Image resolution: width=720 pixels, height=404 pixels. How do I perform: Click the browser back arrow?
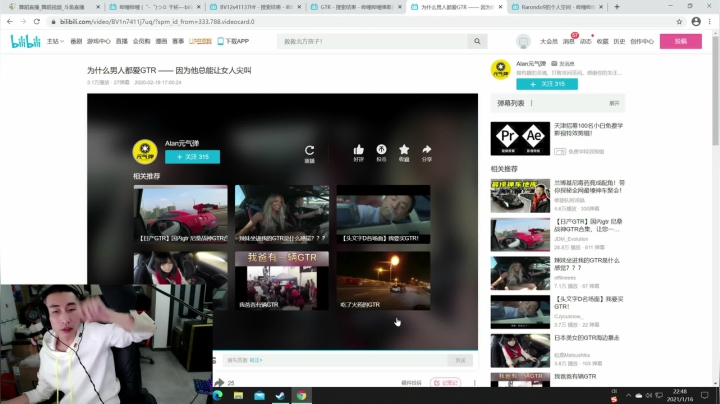(x=10, y=22)
